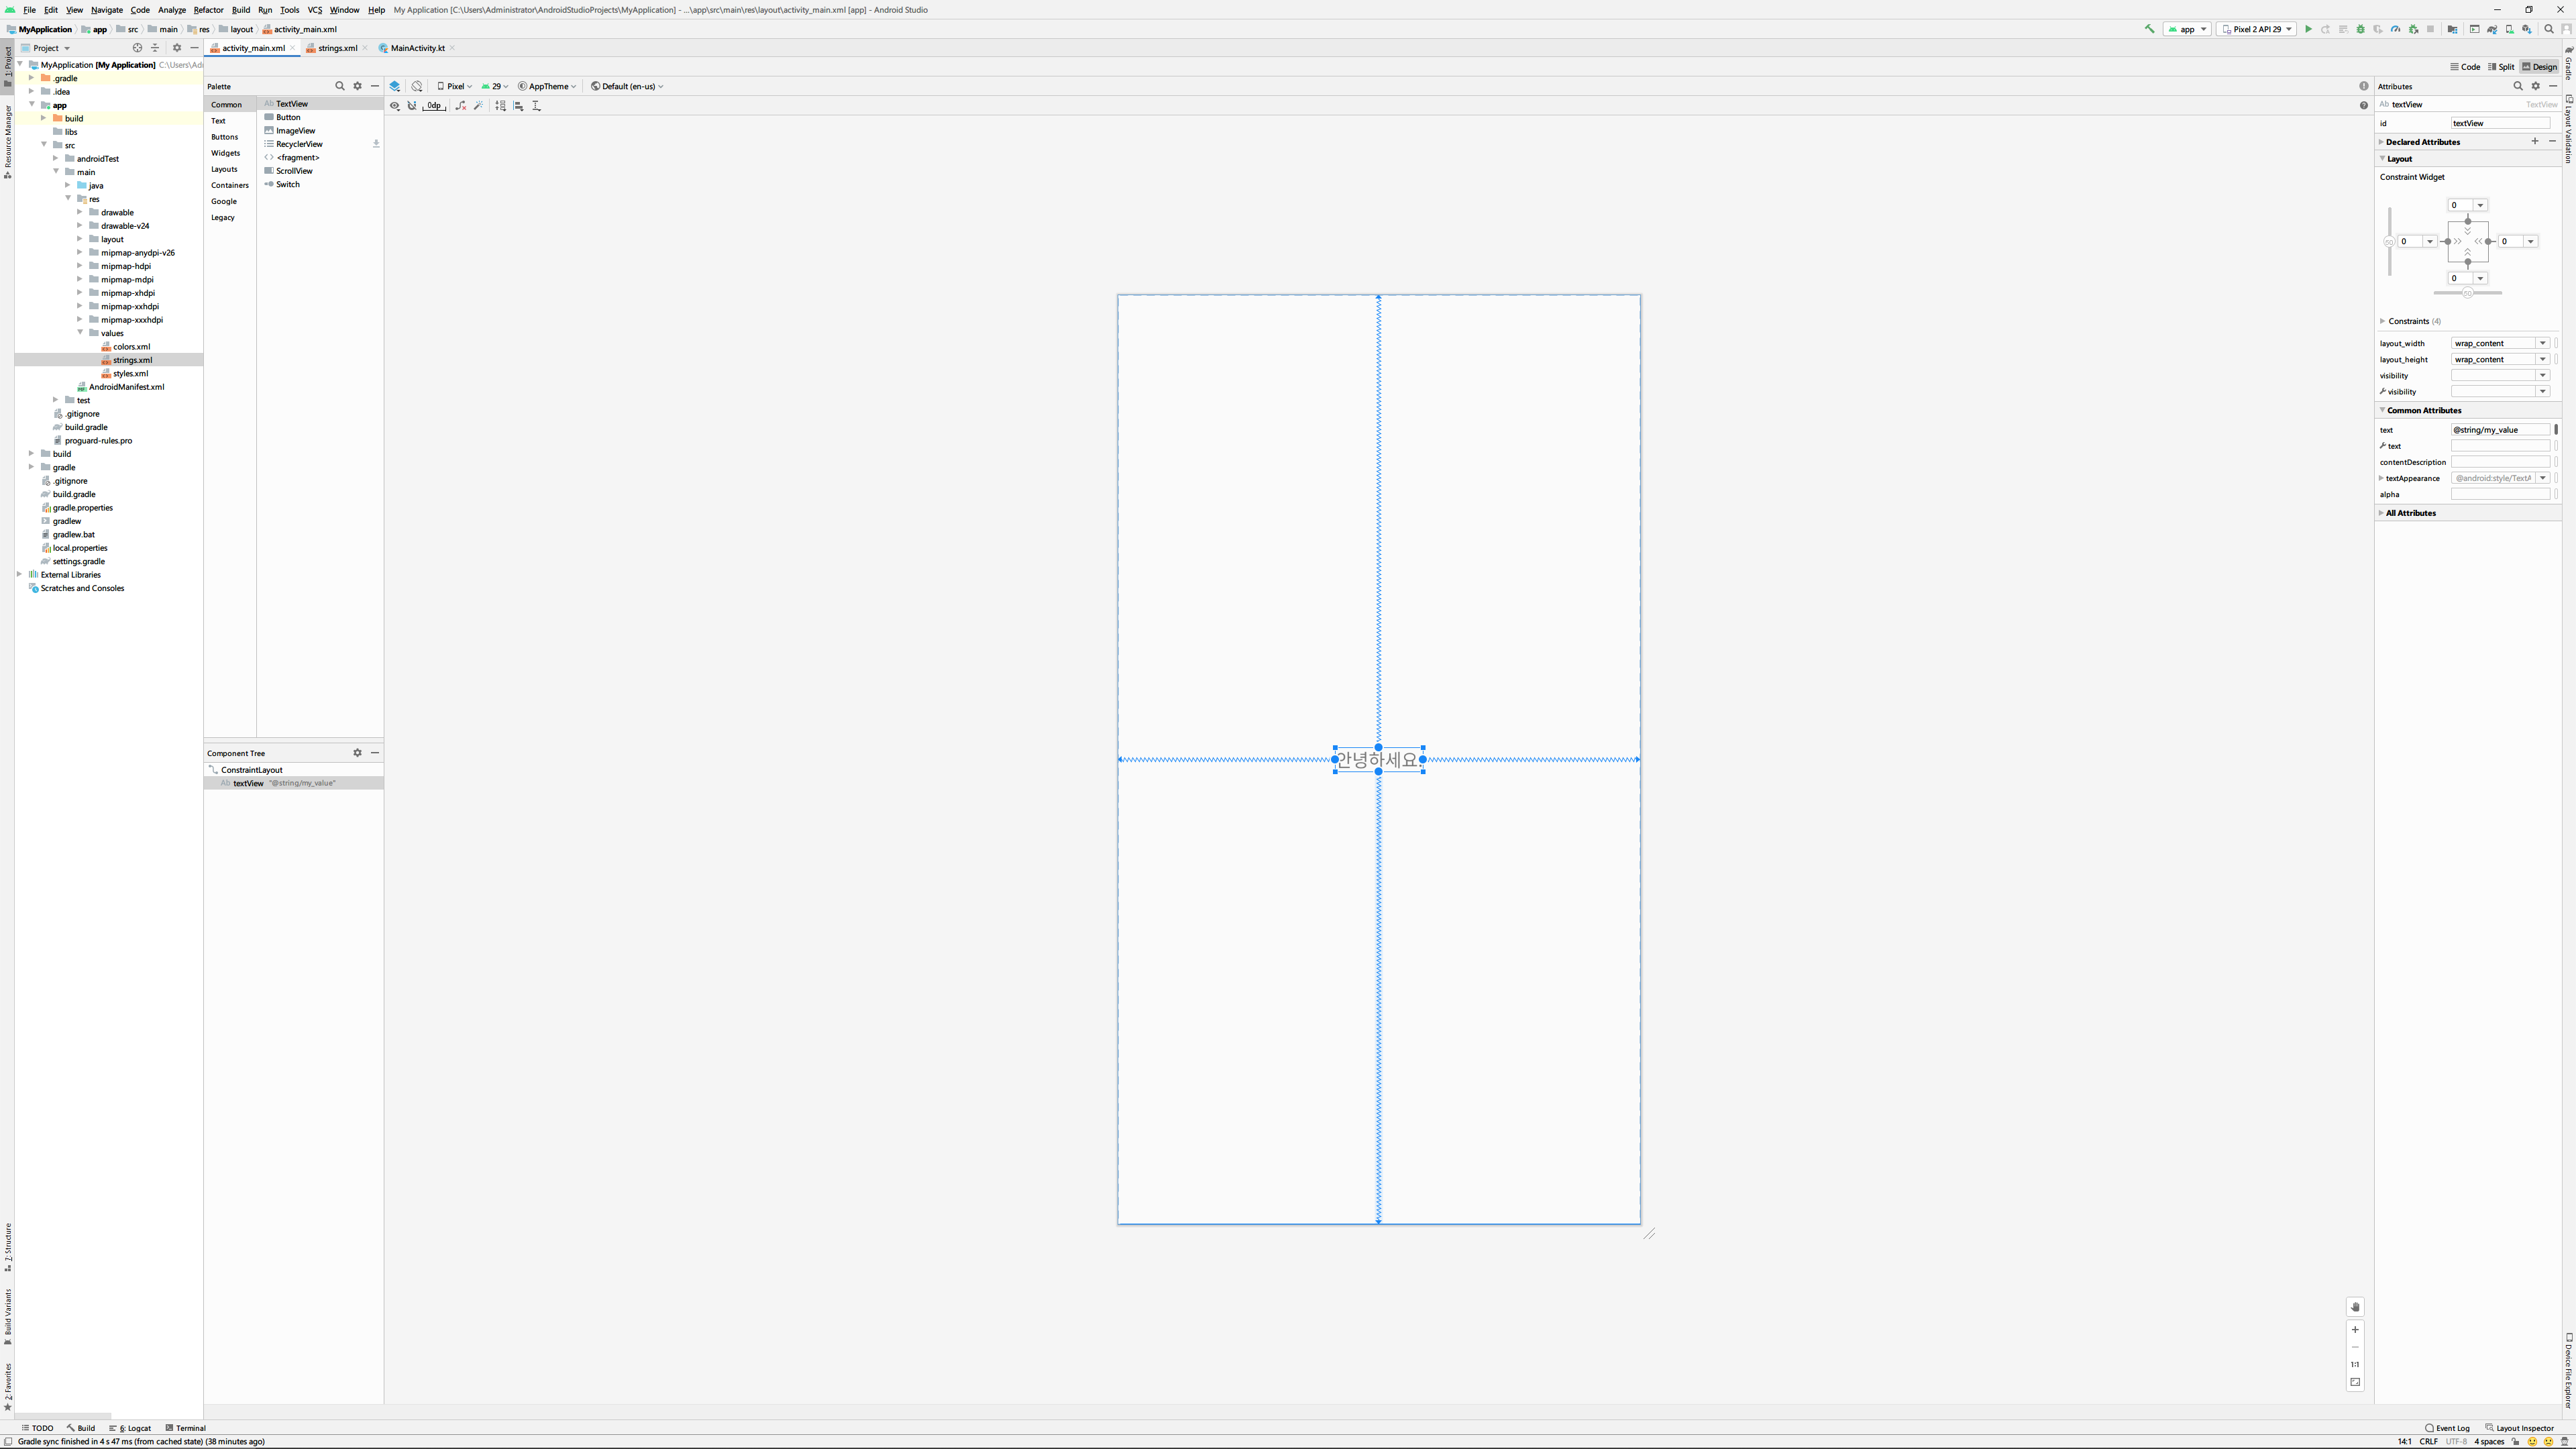
Task: Click the Clear All Constraints icon
Action: [460, 105]
